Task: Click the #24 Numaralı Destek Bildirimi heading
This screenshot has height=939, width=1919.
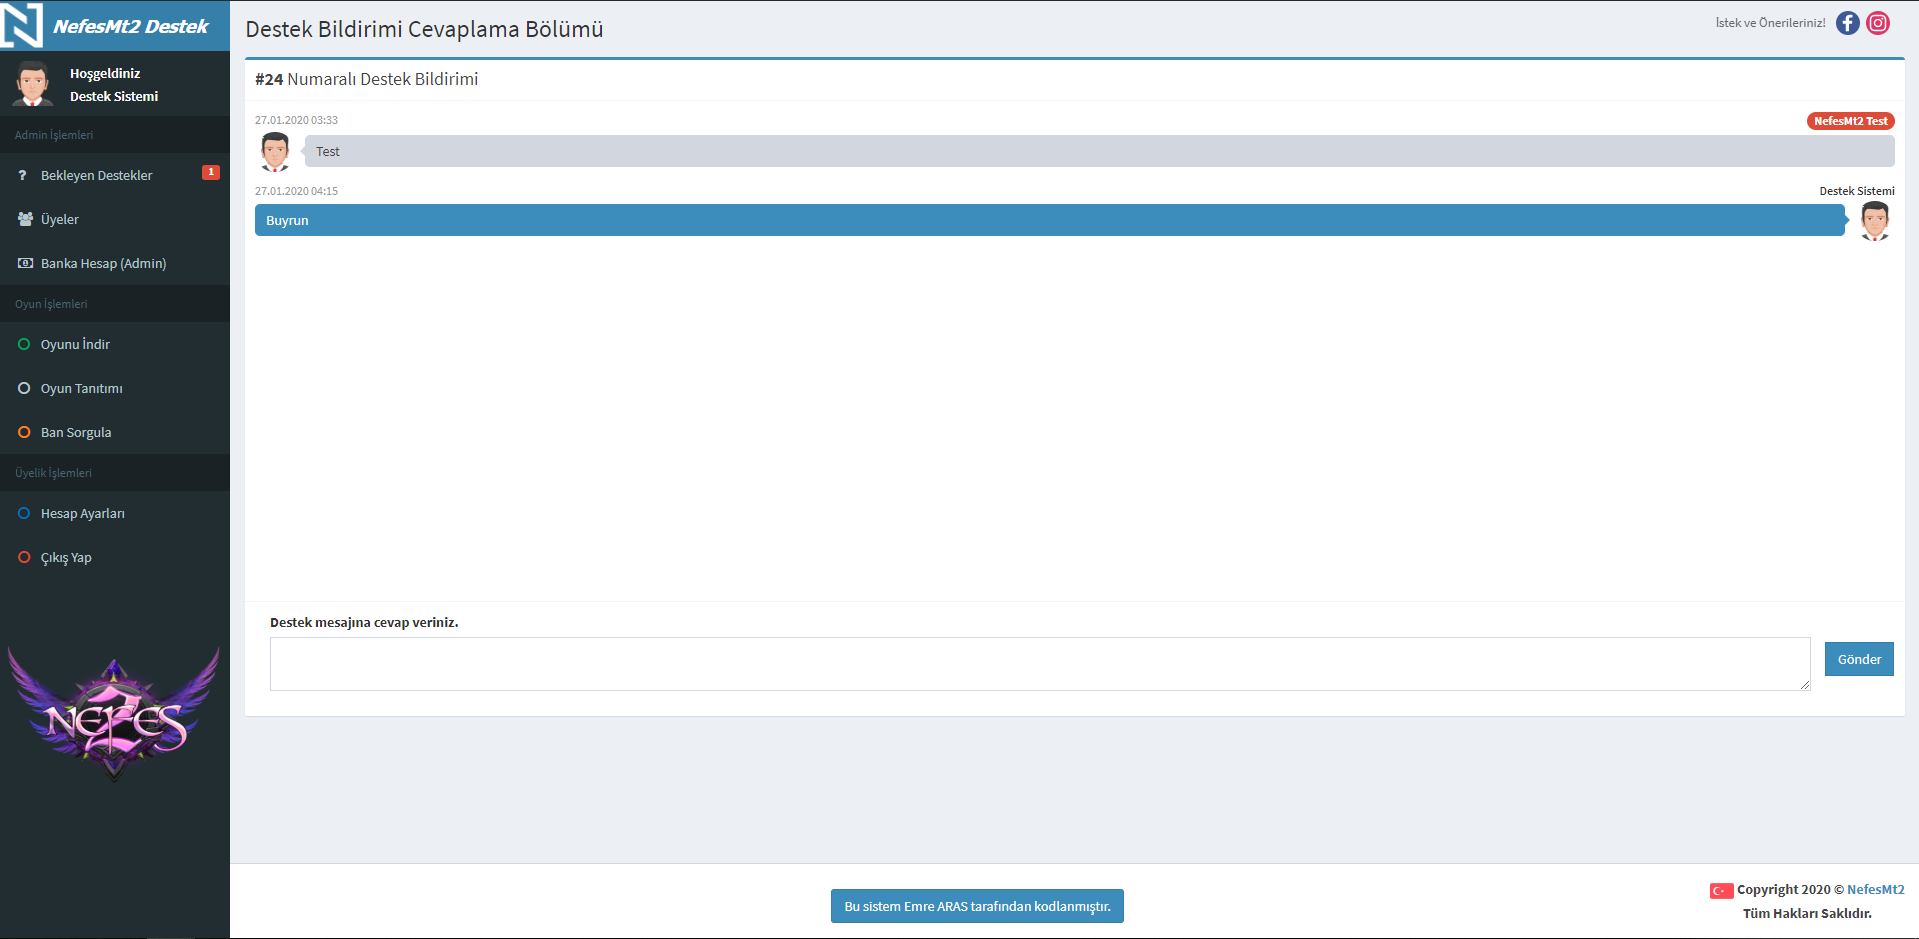Action: pyautogui.click(x=366, y=79)
